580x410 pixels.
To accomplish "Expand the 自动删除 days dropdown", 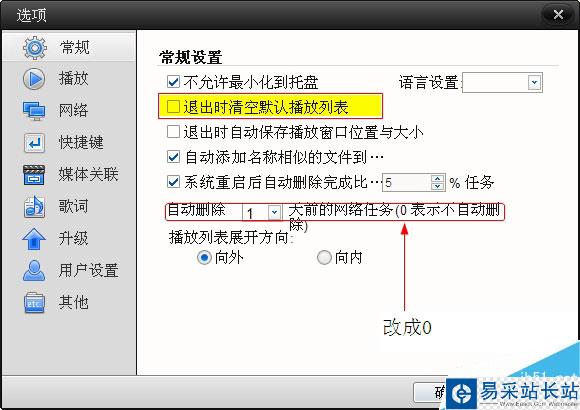I will coord(274,212).
